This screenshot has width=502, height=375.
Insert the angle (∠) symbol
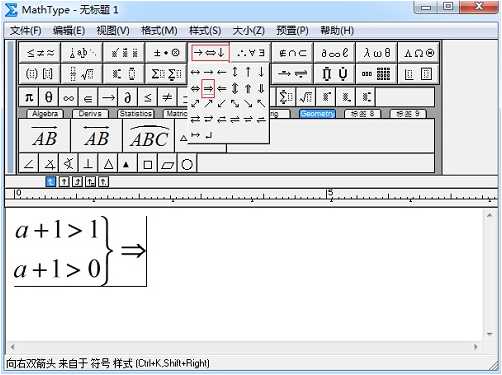pos(29,164)
